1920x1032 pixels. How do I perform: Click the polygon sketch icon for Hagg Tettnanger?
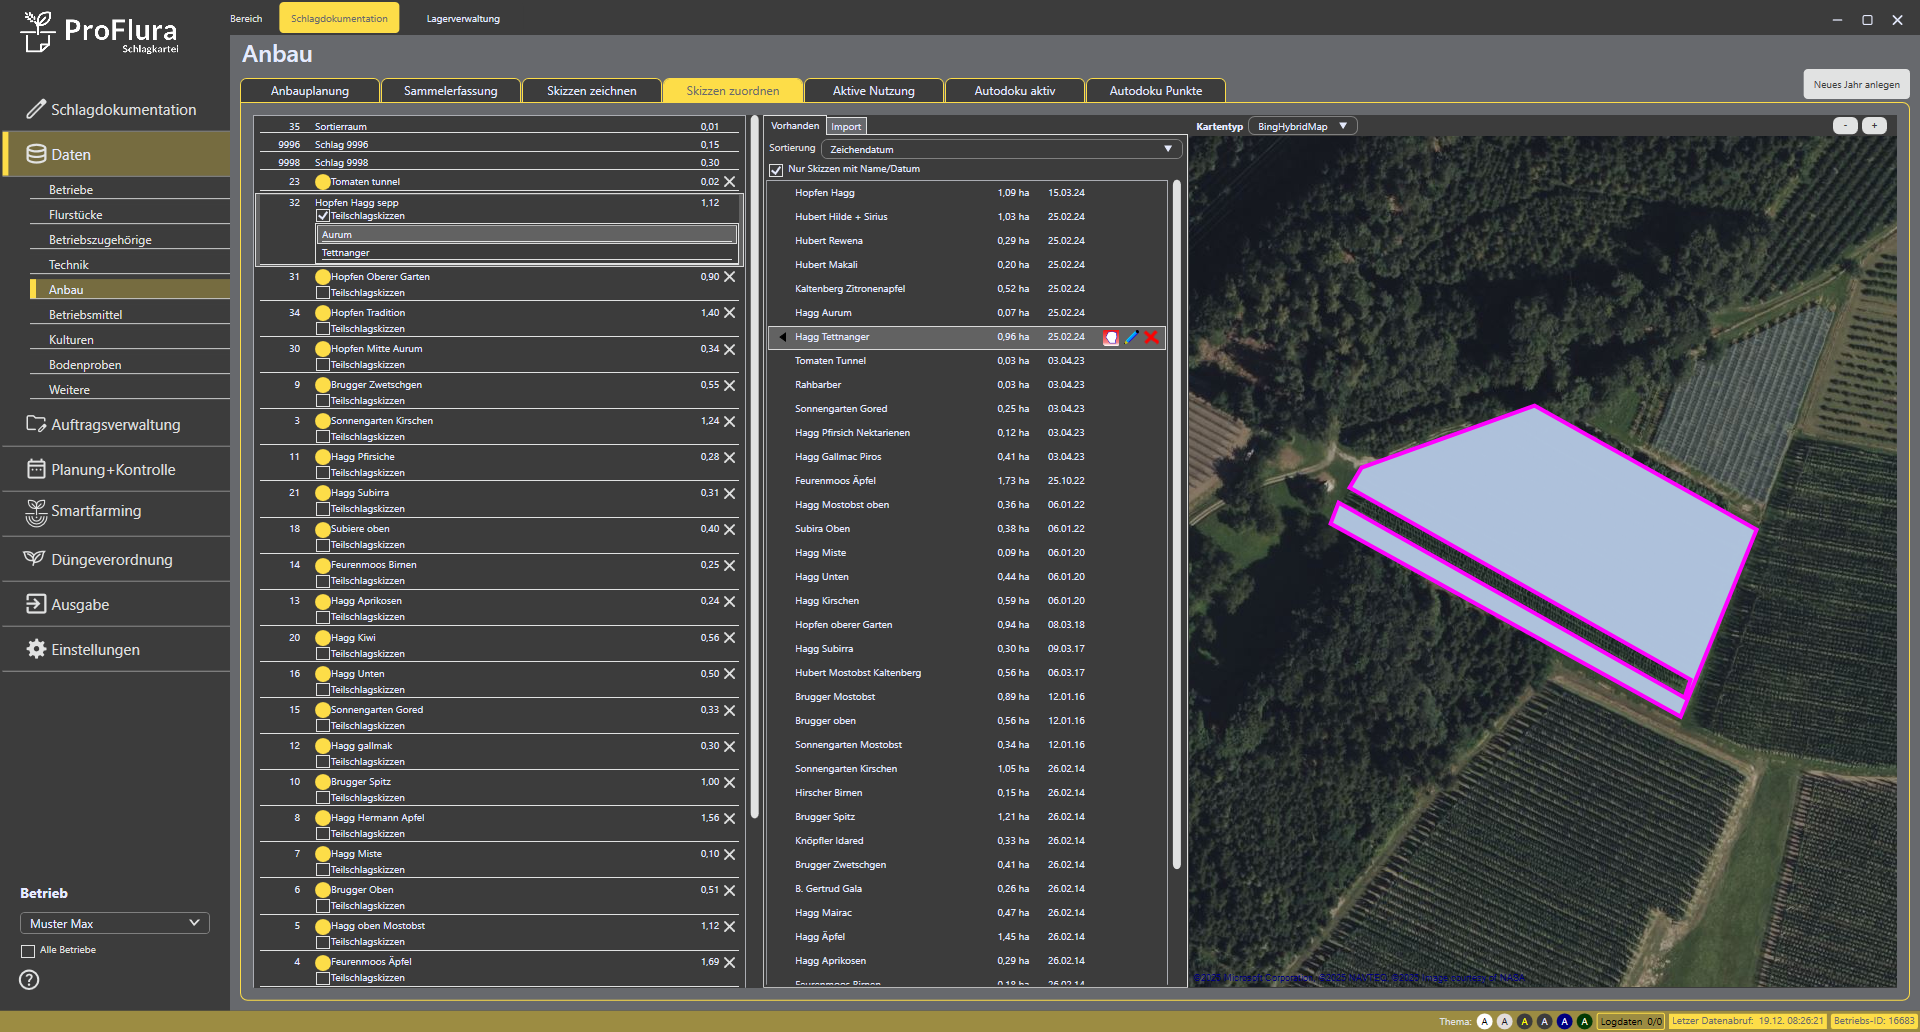pyautogui.click(x=1110, y=338)
